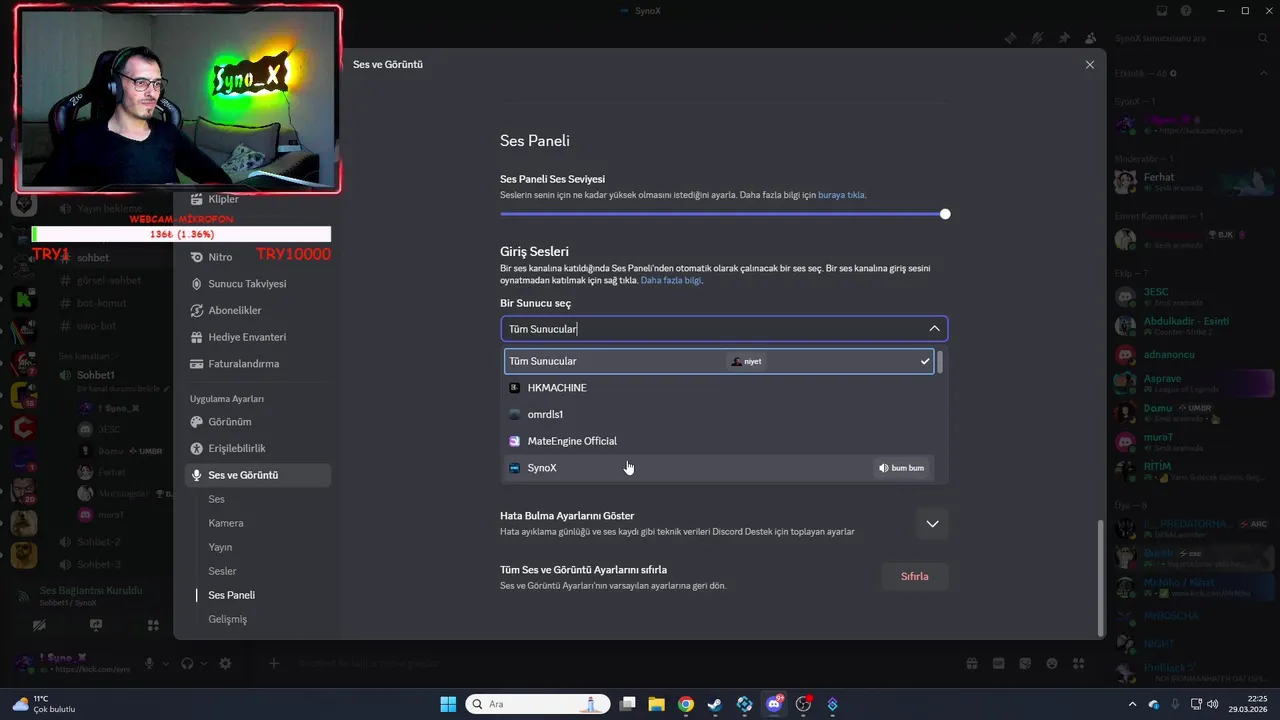The height and width of the screenshot is (720, 1280).
Task: Click the notification mute icon in header
Action: (1038, 38)
